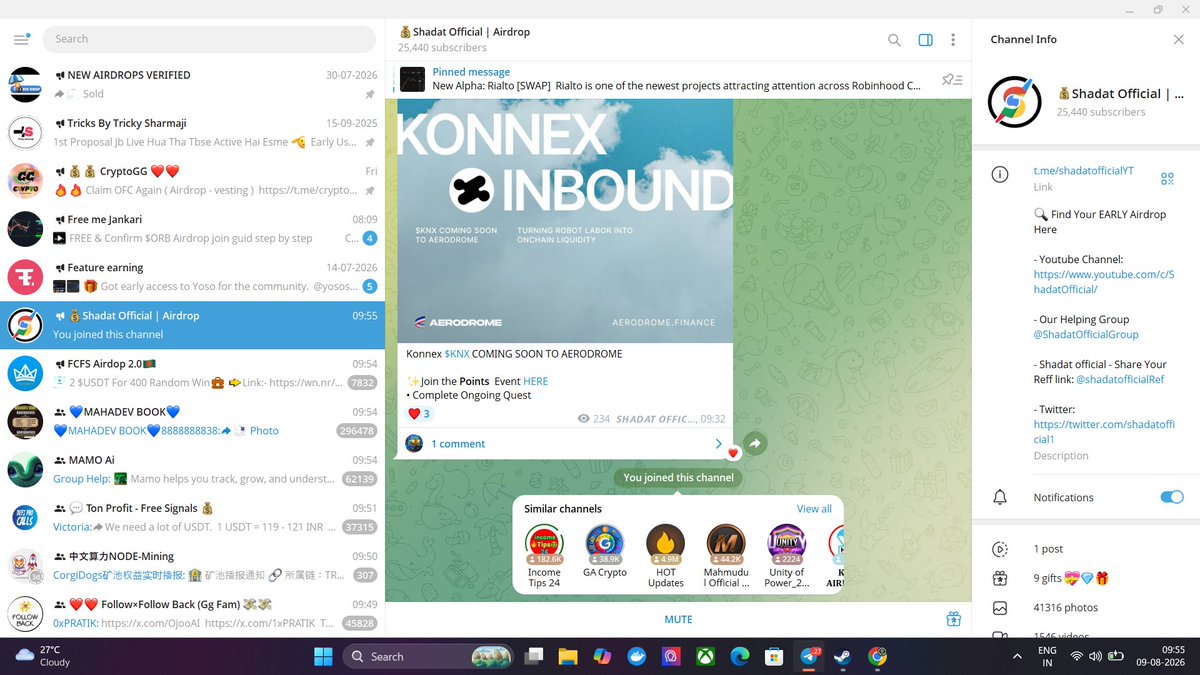Click View all similar channels
This screenshot has width=1200, height=675.
point(813,509)
